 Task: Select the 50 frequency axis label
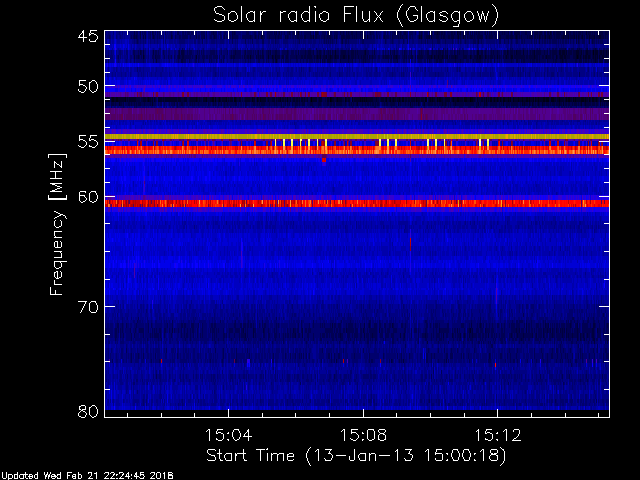click(88, 87)
